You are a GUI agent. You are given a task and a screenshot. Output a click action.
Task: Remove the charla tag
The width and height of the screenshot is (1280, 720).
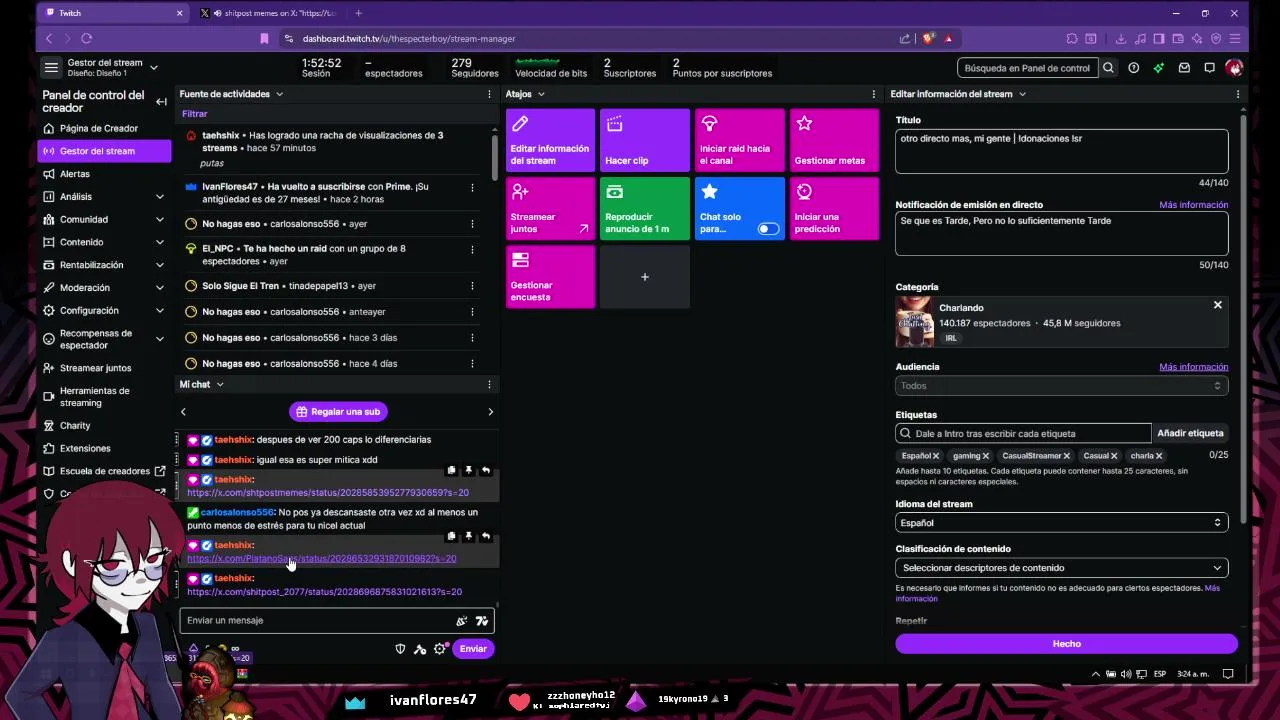click(x=1159, y=456)
